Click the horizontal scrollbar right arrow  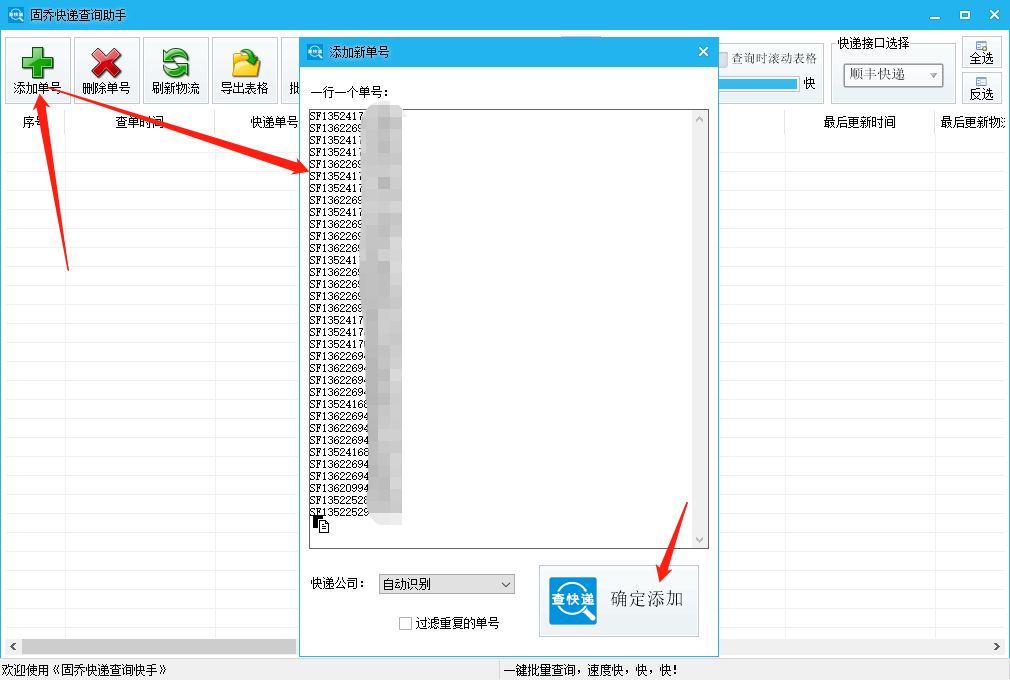pos(996,647)
